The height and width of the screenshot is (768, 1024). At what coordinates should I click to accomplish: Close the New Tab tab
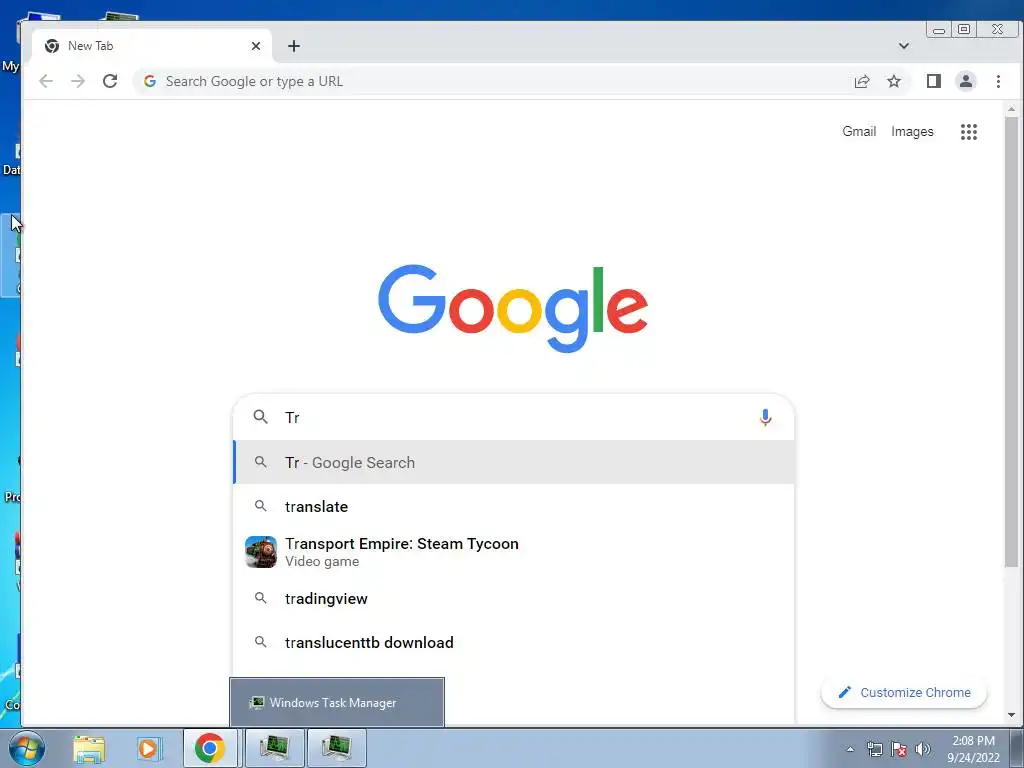(256, 46)
